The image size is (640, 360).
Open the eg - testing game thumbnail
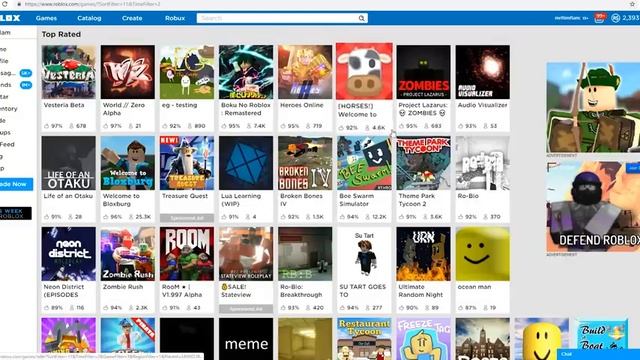tap(187, 72)
